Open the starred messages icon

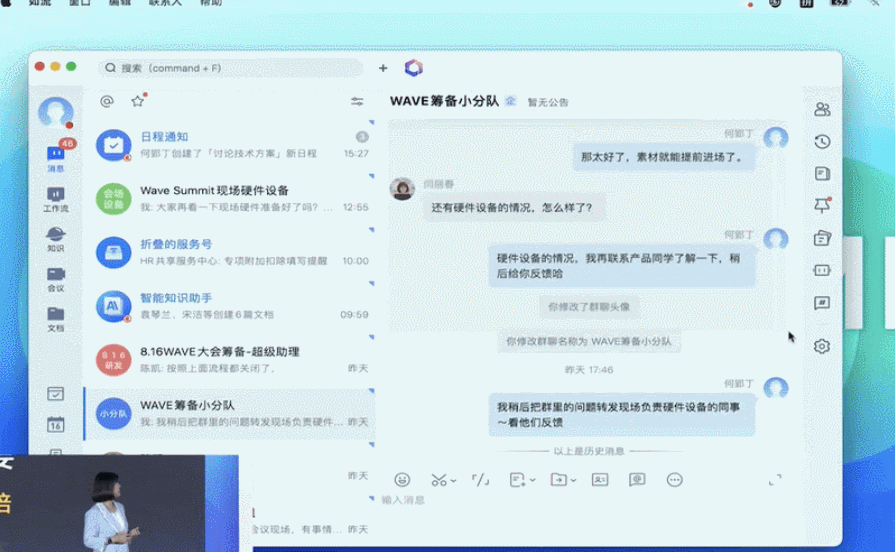(x=138, y=101)
